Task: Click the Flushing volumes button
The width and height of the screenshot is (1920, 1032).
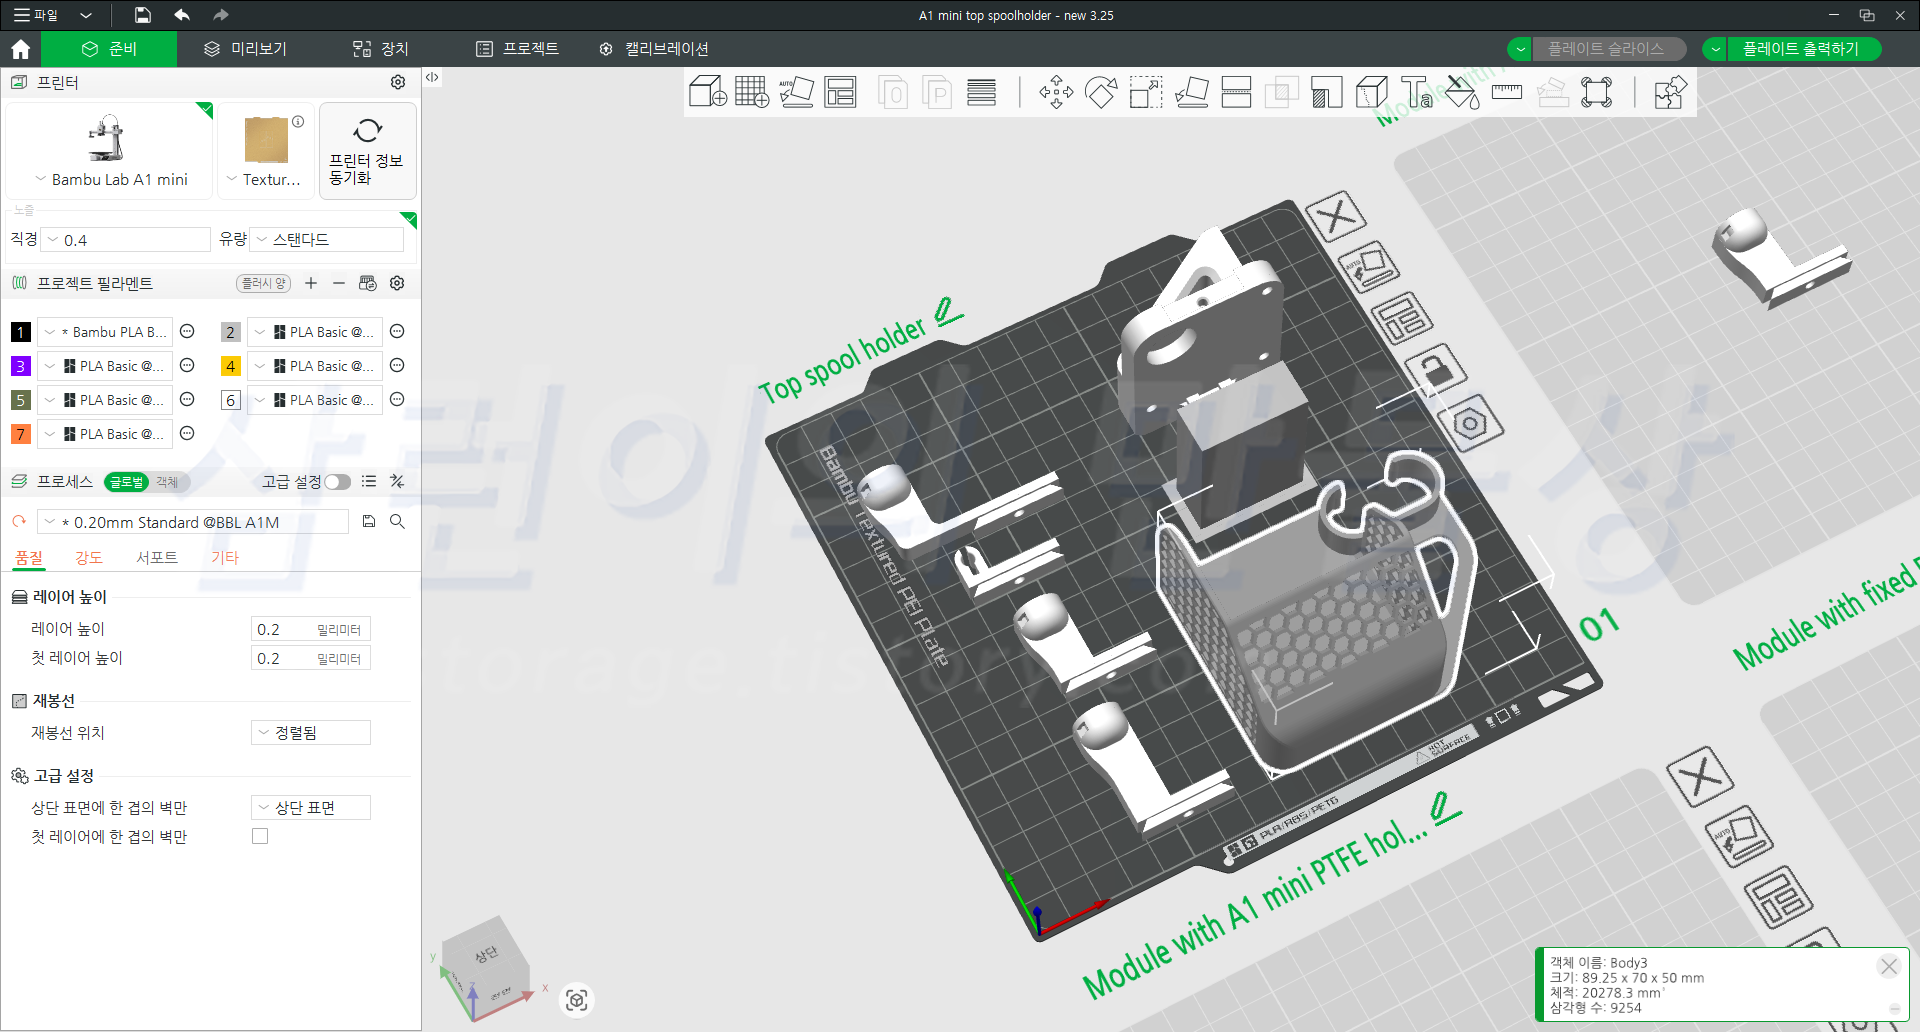Action: pyautogui.click(x=264, y=283)
